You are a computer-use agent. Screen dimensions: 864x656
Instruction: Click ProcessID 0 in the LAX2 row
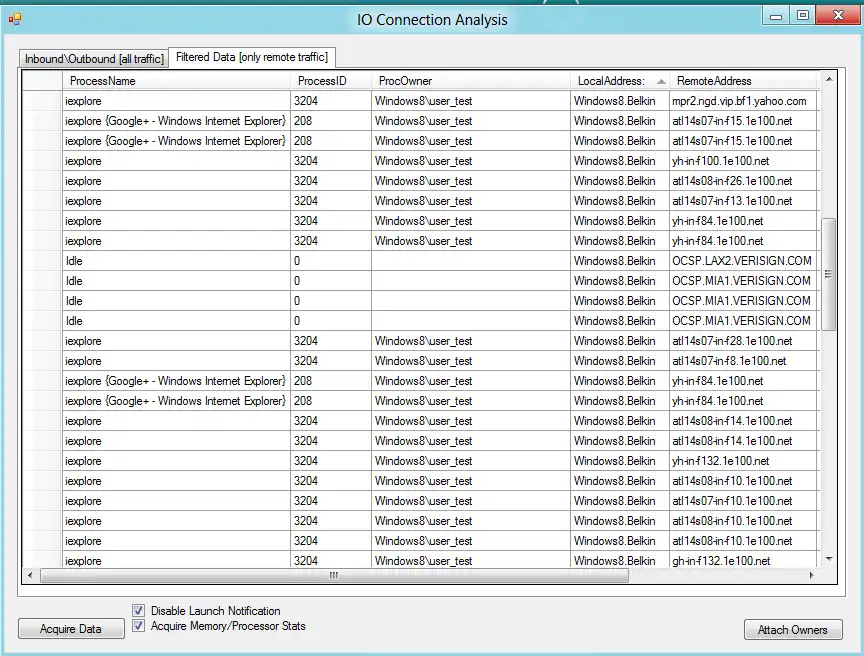[x=331, y=261]
